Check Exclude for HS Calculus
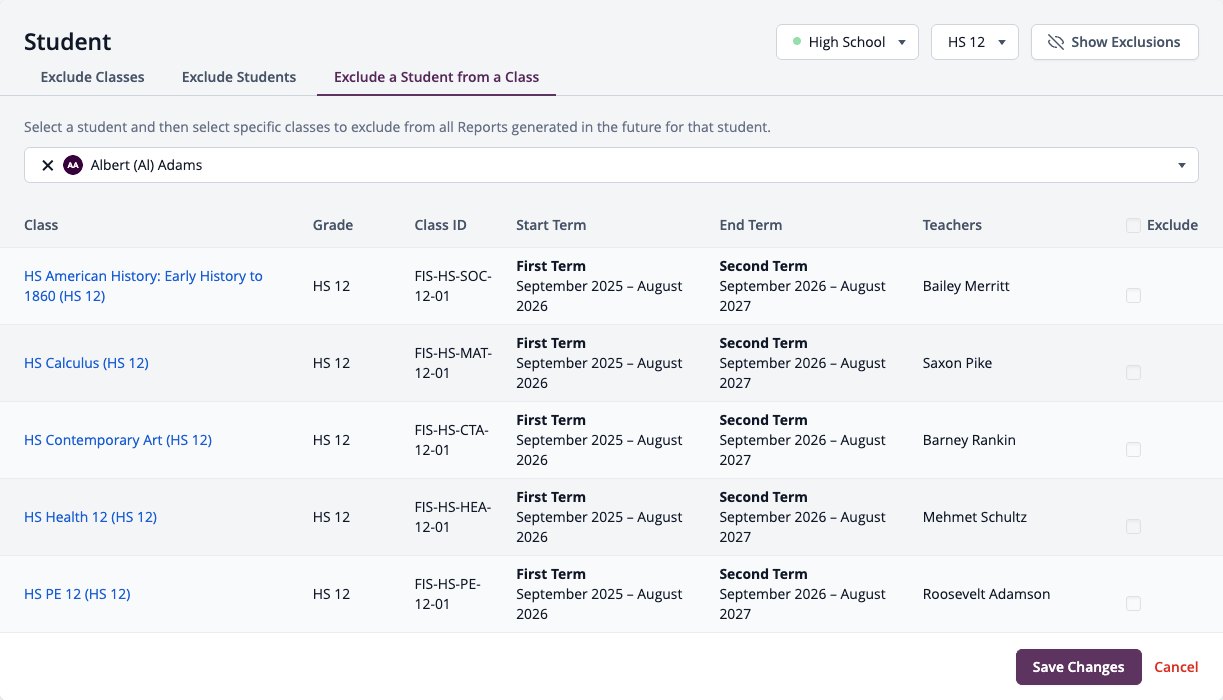The width and height of the screenshot is (1223, 700). tap(1133, 373)
